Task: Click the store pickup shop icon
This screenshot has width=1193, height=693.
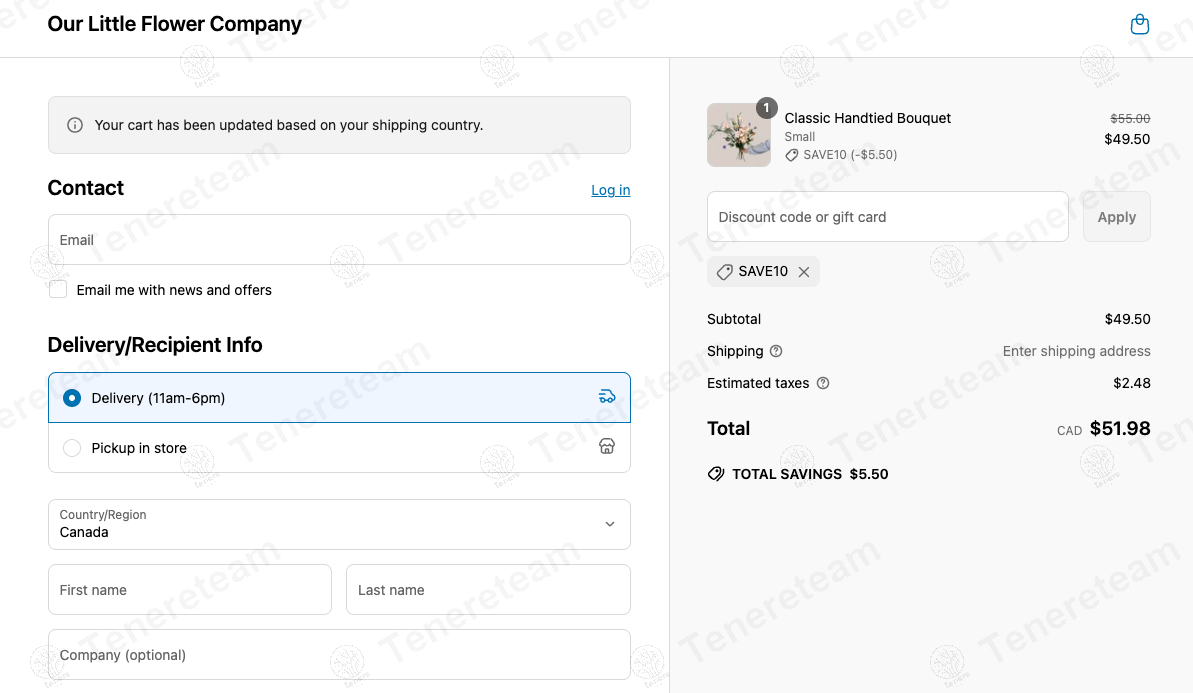Action: (607, 447)
